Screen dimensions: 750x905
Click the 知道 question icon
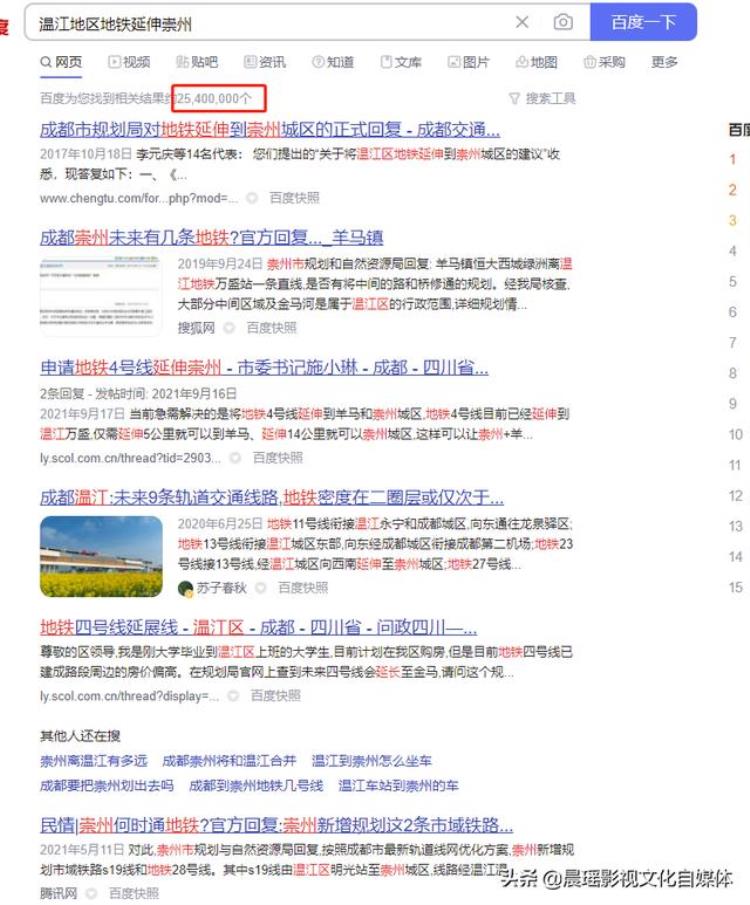(318, 62)
